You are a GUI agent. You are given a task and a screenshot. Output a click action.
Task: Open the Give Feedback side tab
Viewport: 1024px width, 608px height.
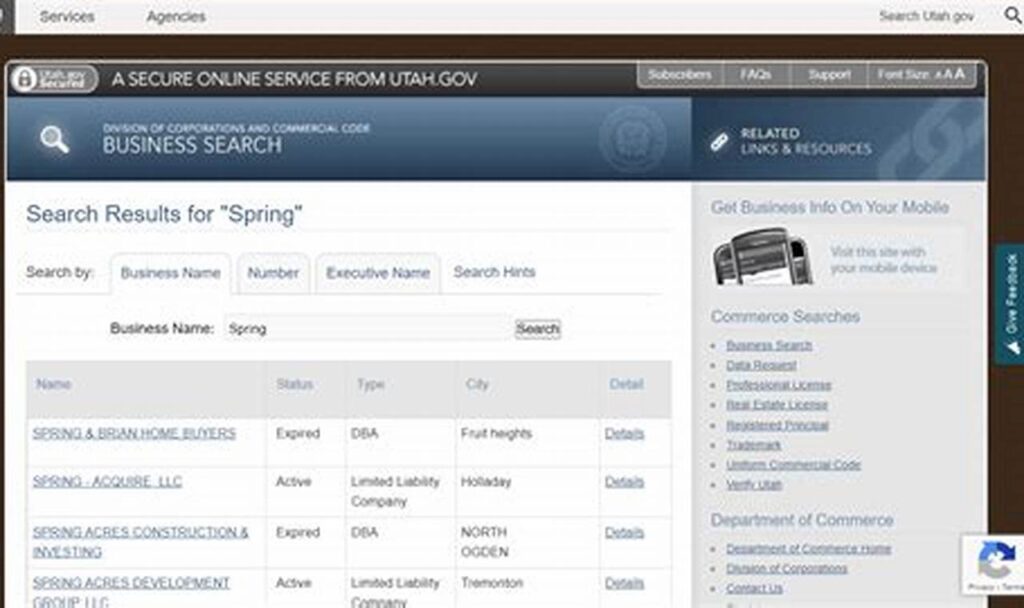[x=1010, y=304]
